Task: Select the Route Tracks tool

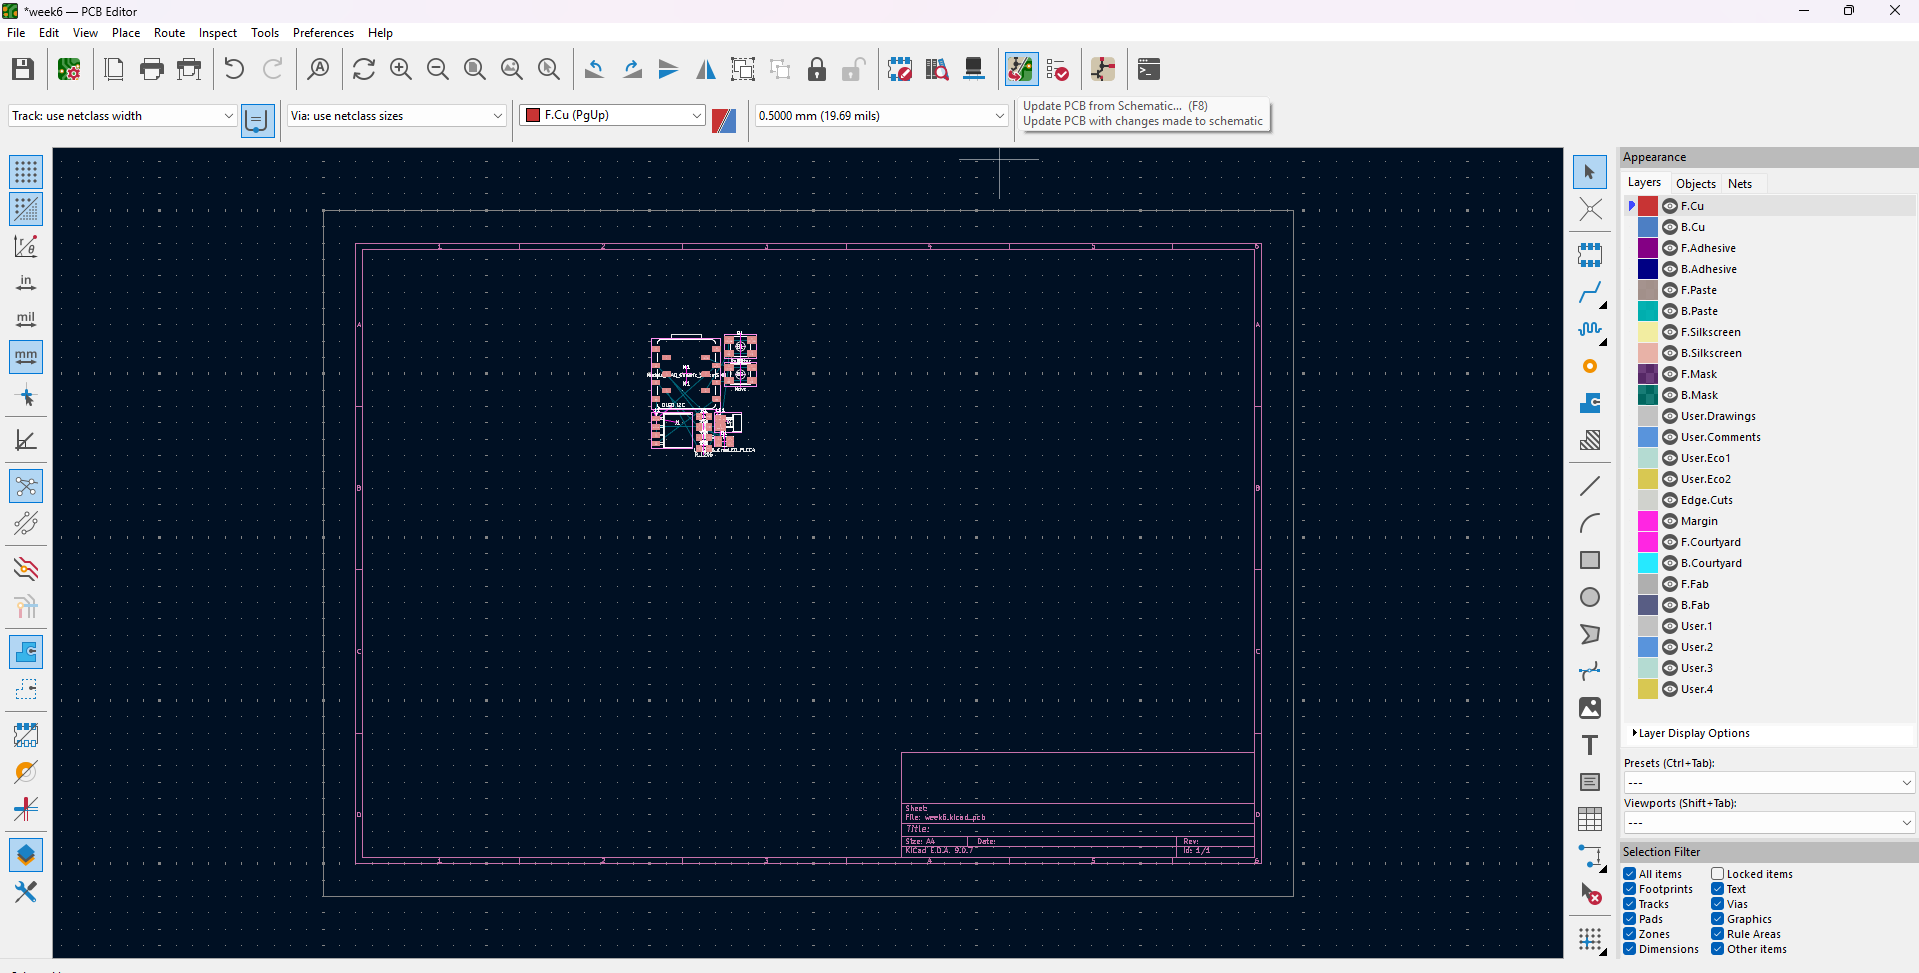Action: (x=1589, y=293)
